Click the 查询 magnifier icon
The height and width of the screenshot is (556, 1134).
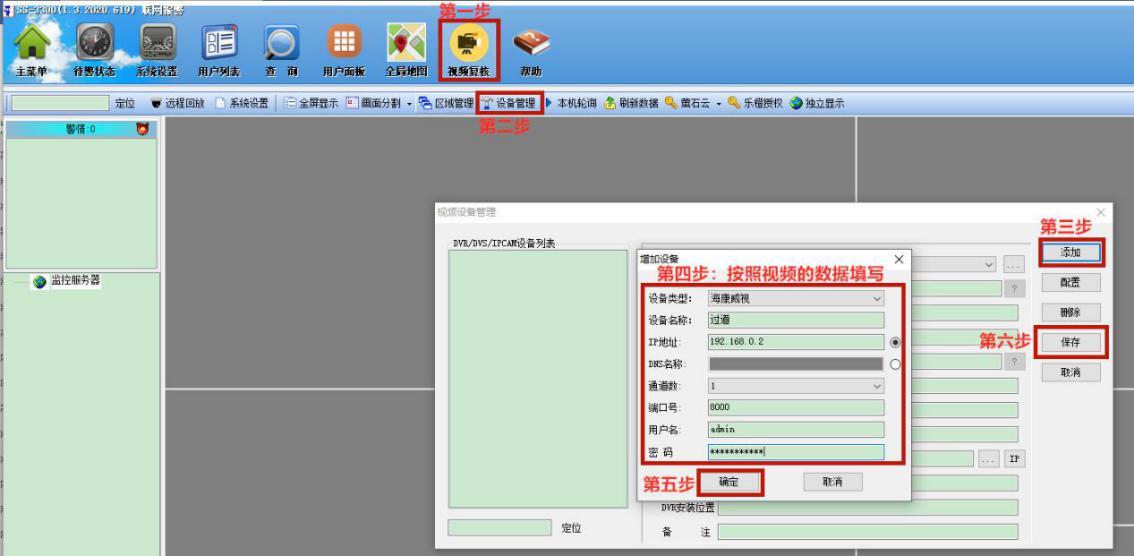pyautogui.click(x=281, y=45)
